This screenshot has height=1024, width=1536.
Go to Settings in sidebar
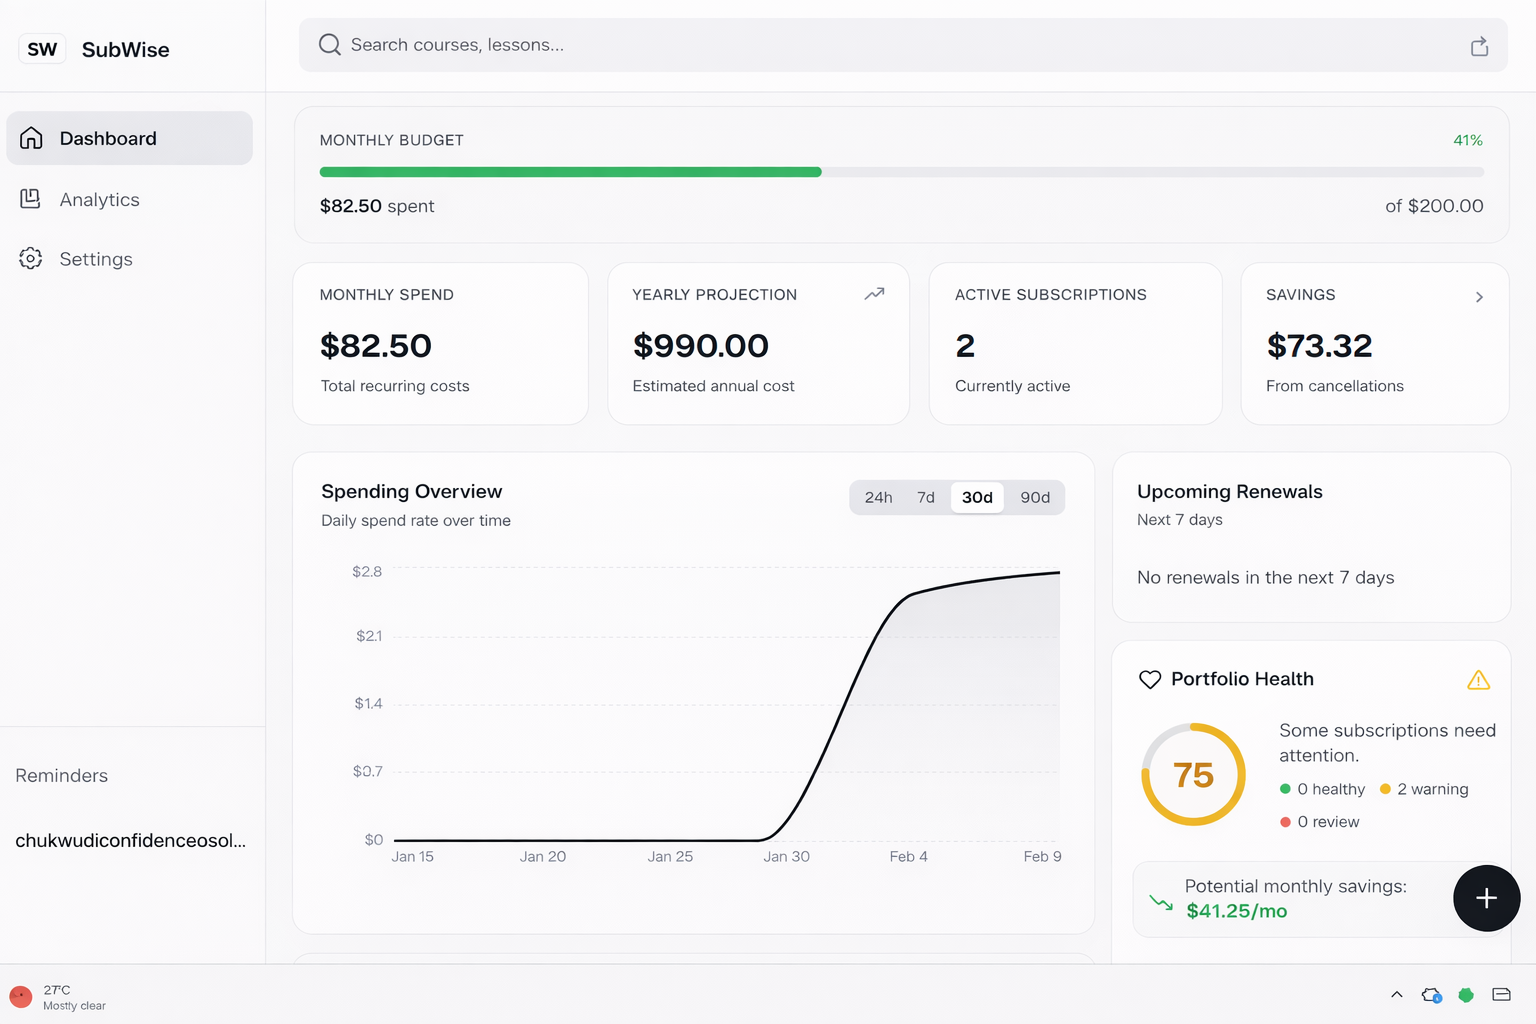[x=96, y=259]
